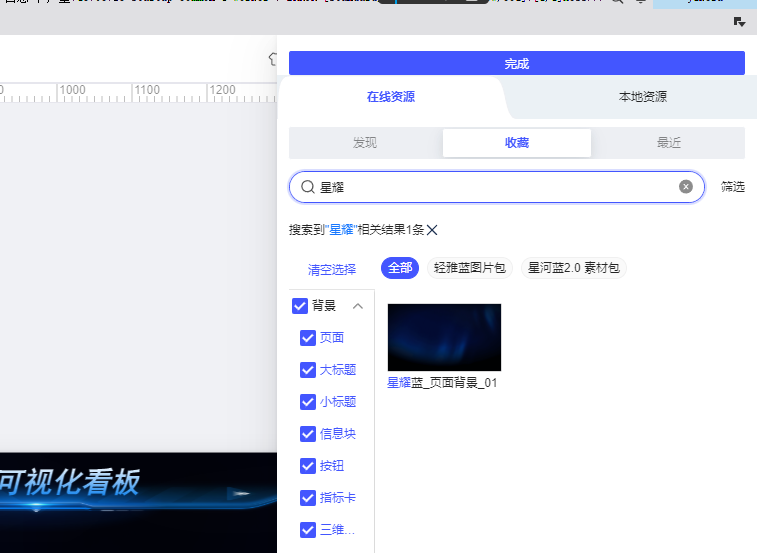Click the search magnifier icon
Screen dimensions: 757x553
coord(308,187)
